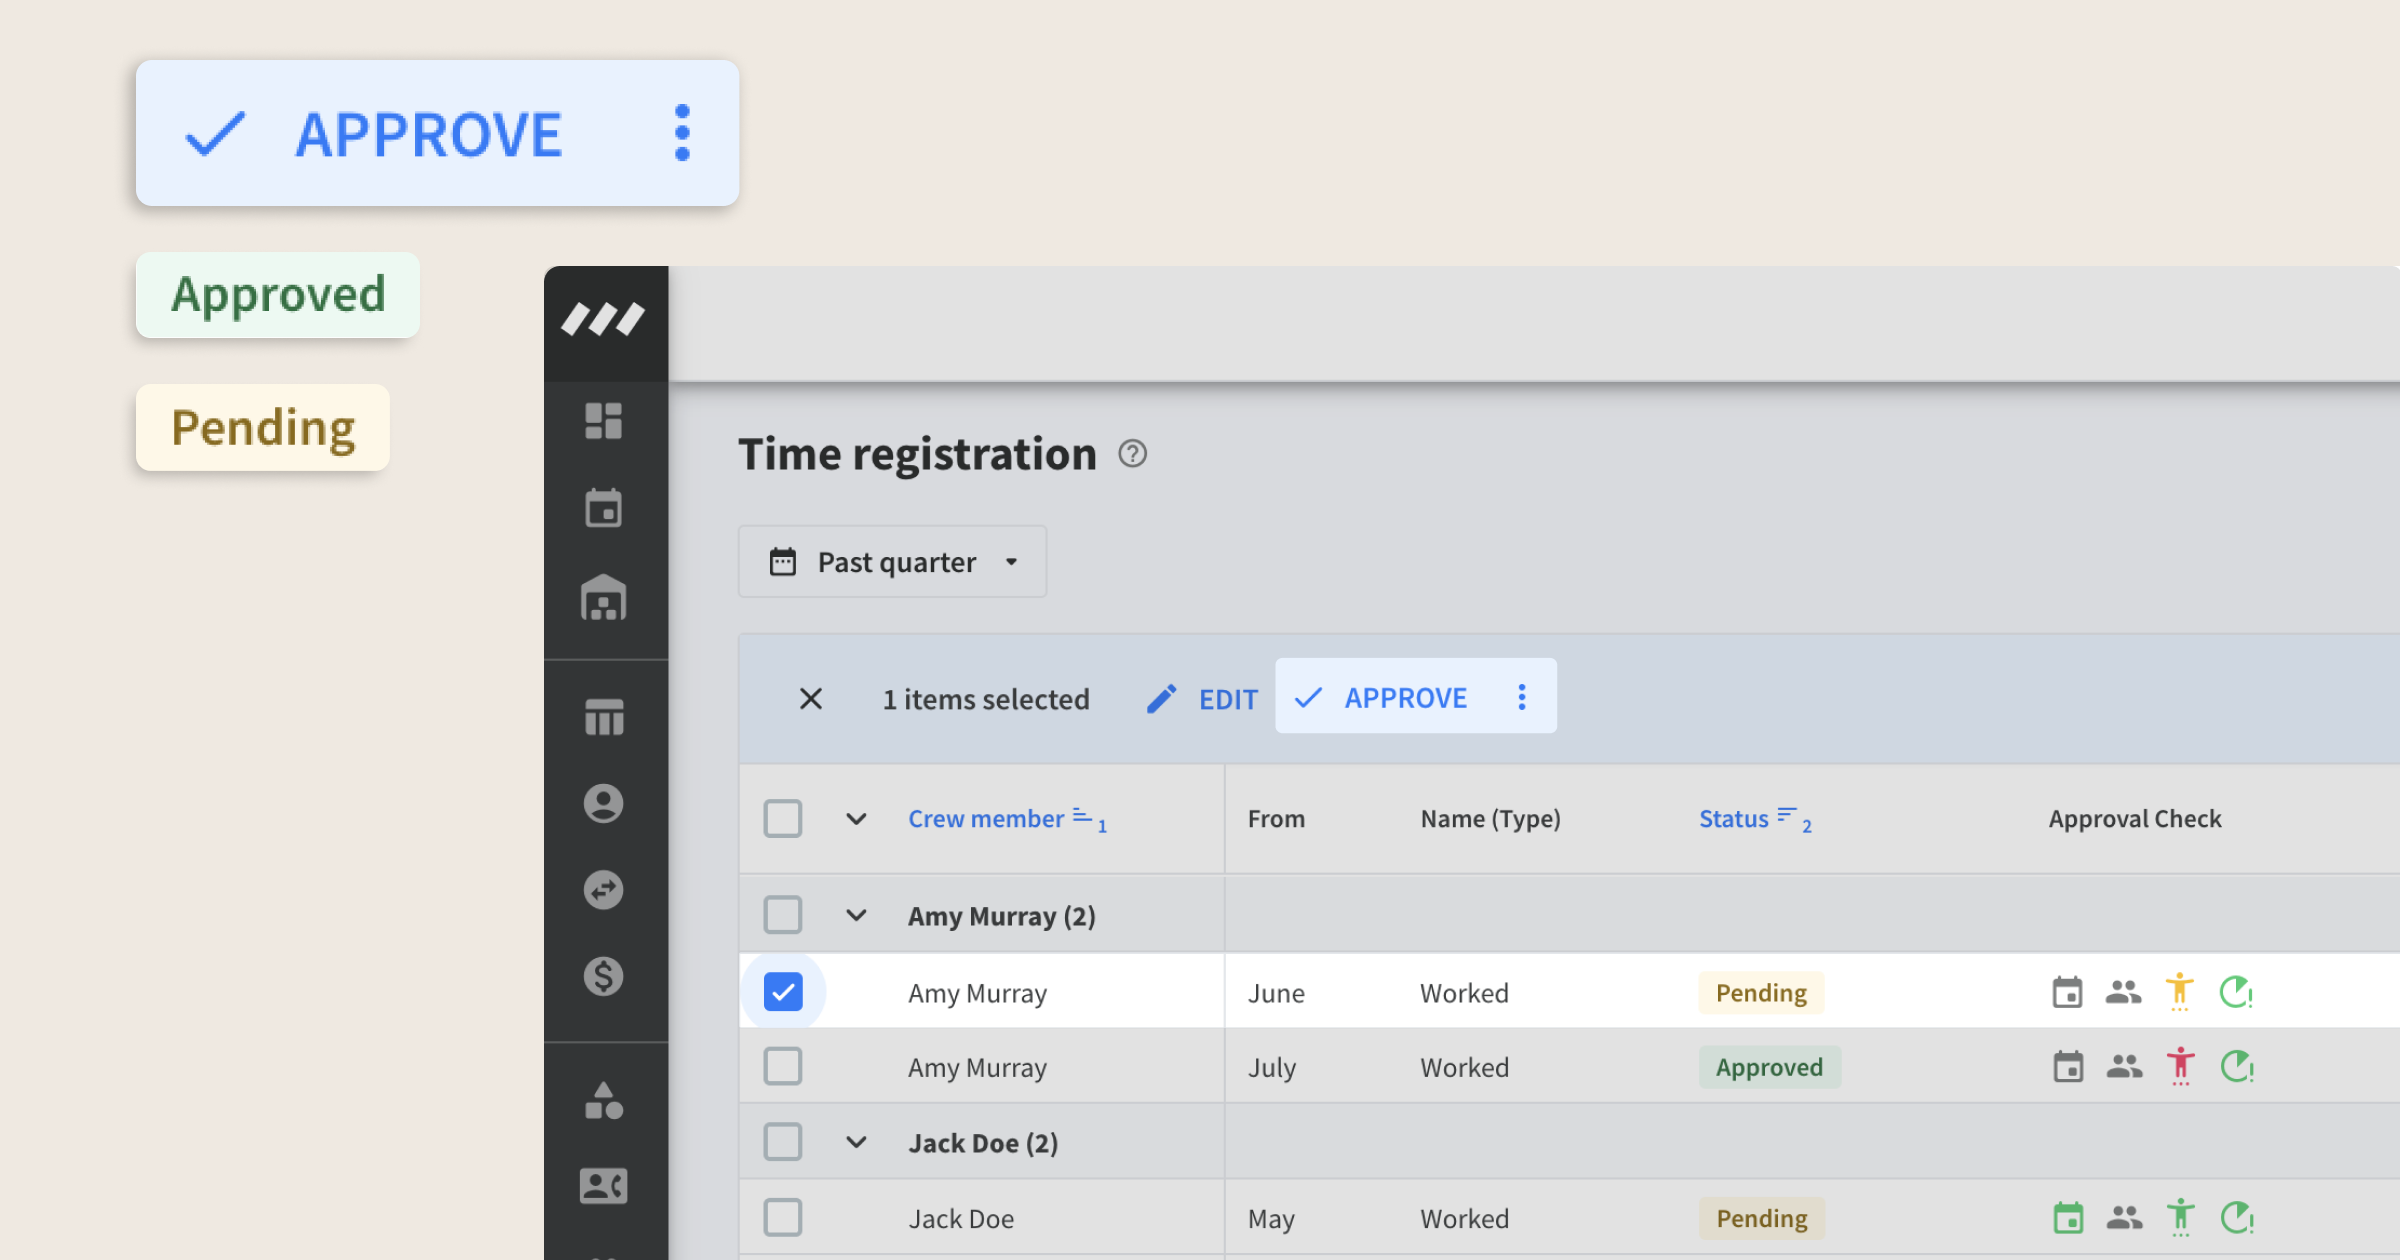
Task: Sort by Status column header
Action: [x=1734, y=819]
